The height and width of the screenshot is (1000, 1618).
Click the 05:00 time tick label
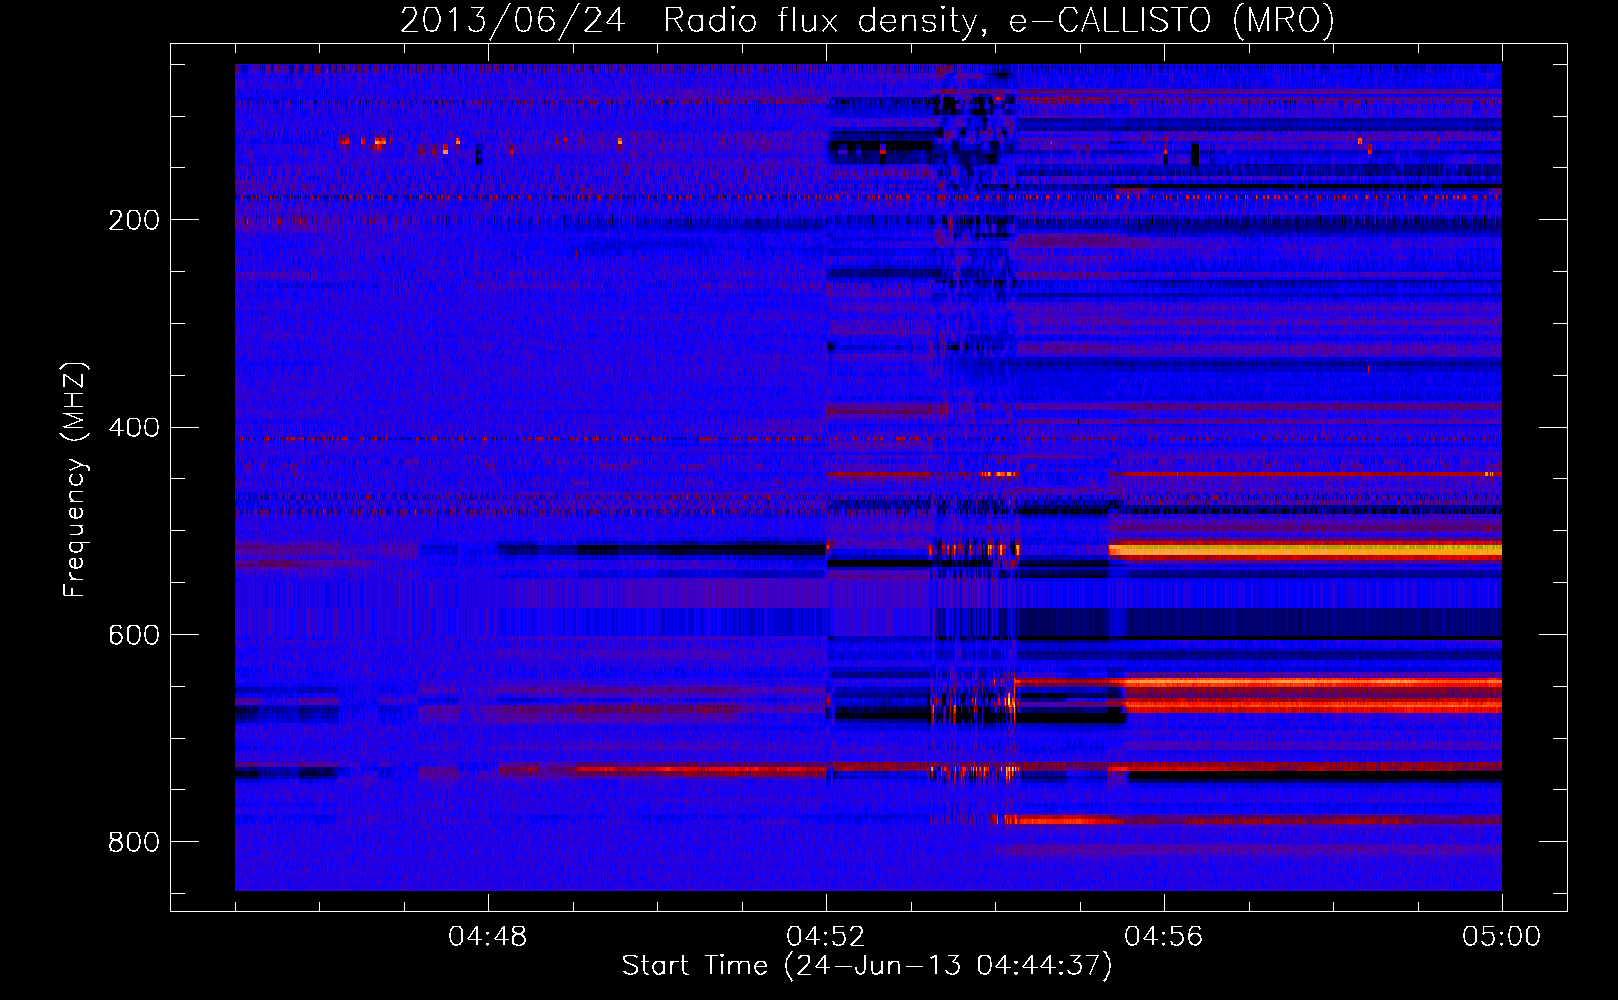click(1502, 937)
